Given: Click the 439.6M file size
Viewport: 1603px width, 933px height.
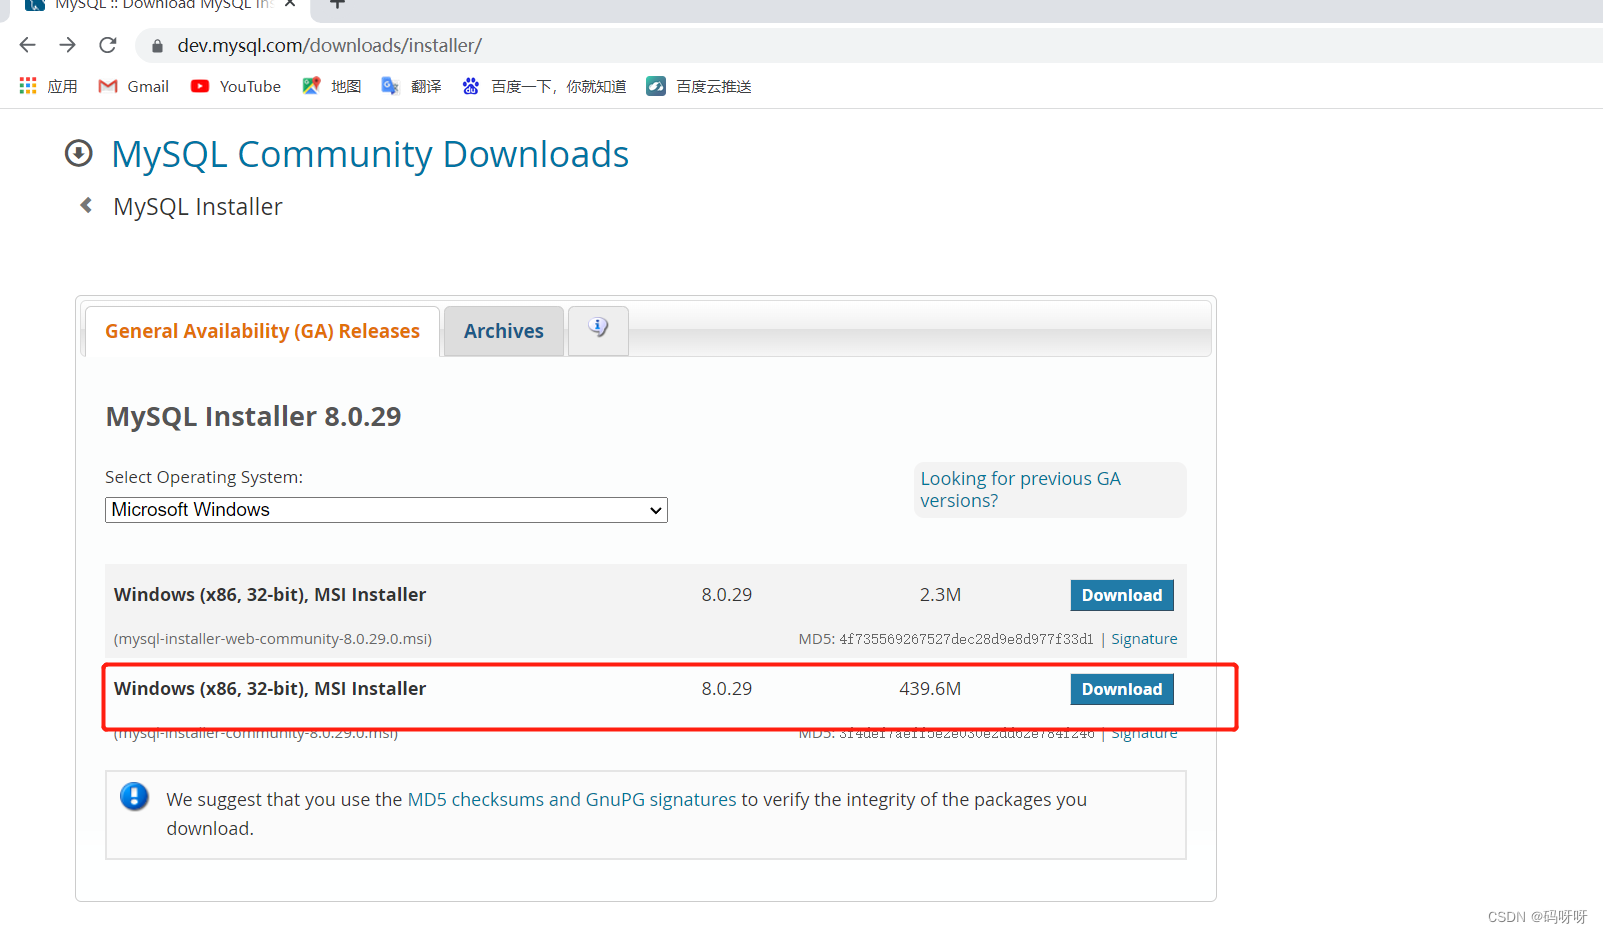Looking at the screenshot, I should (x=930, y=689).
